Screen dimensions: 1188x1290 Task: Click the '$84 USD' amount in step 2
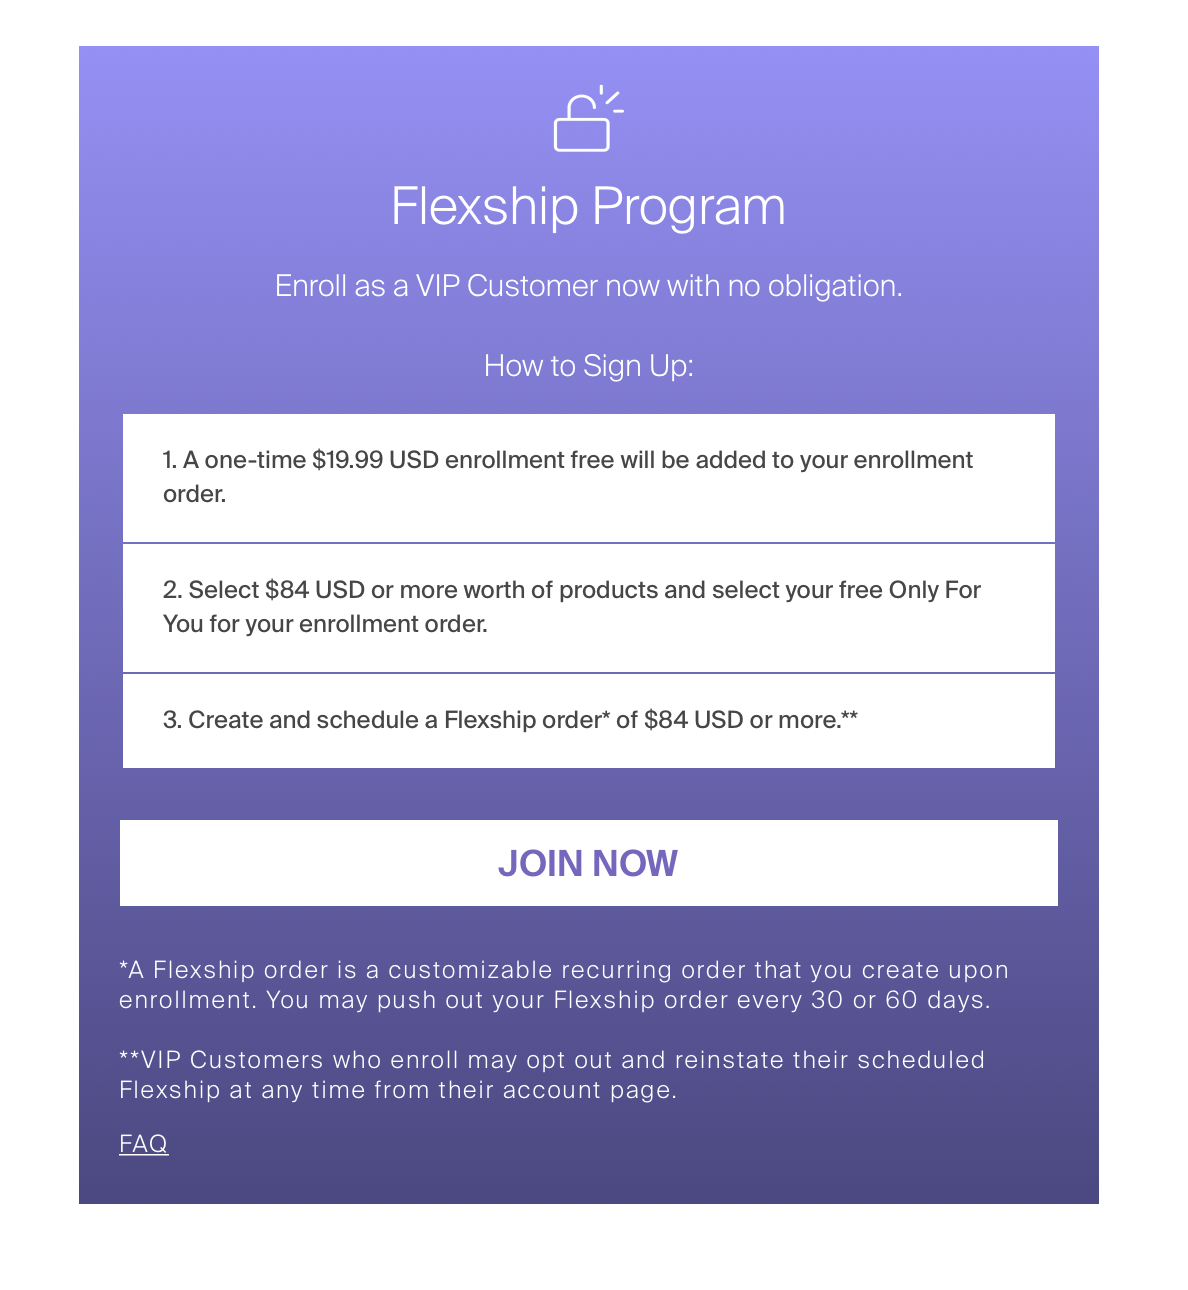[314, 590]
